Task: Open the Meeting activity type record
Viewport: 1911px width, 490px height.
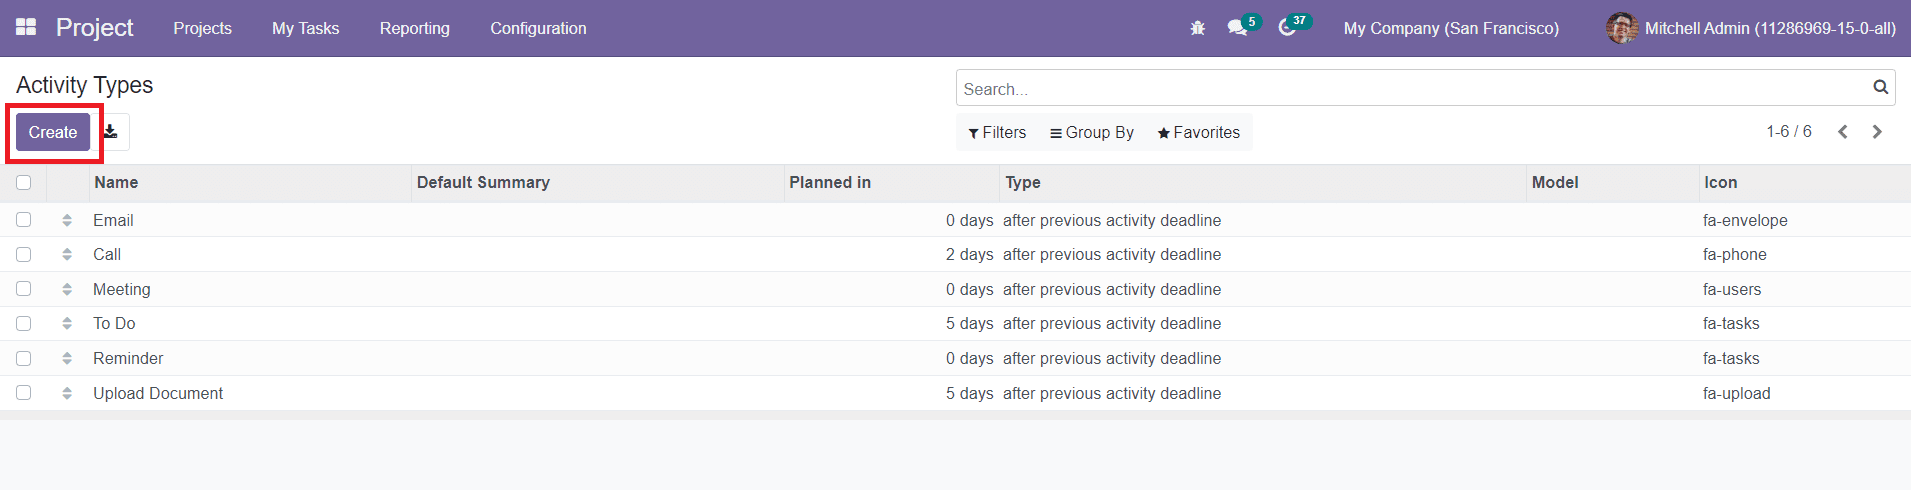Action: pos(122,289)
